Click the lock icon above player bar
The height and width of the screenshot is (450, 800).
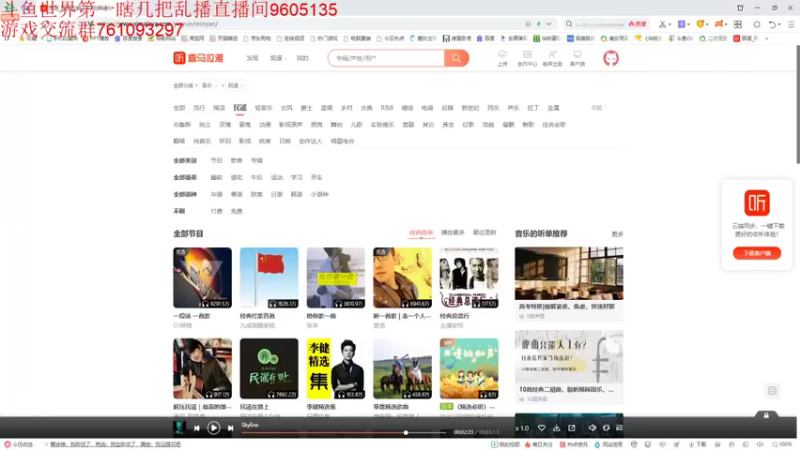[x=766, y=415]
